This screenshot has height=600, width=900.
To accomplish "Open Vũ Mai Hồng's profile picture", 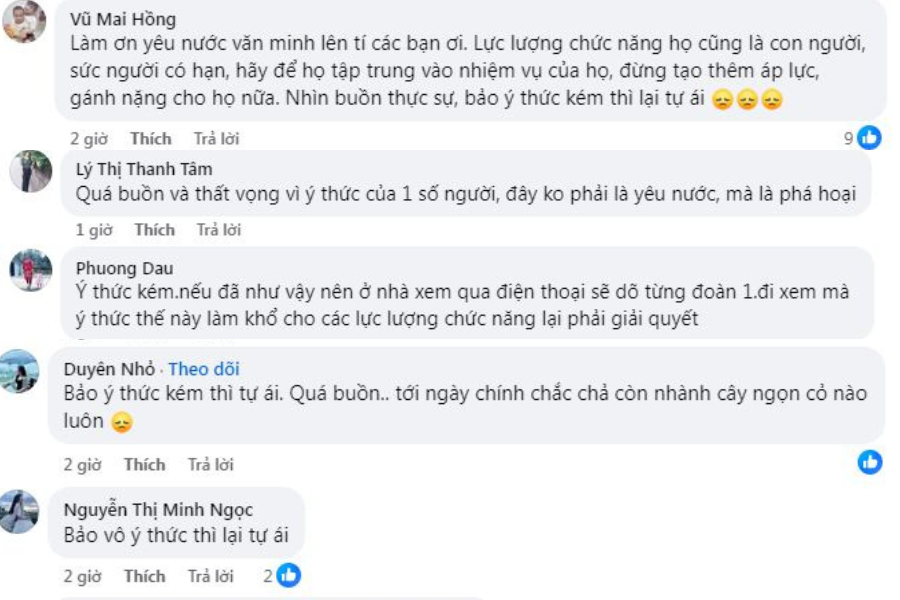I will coord(24,21).
